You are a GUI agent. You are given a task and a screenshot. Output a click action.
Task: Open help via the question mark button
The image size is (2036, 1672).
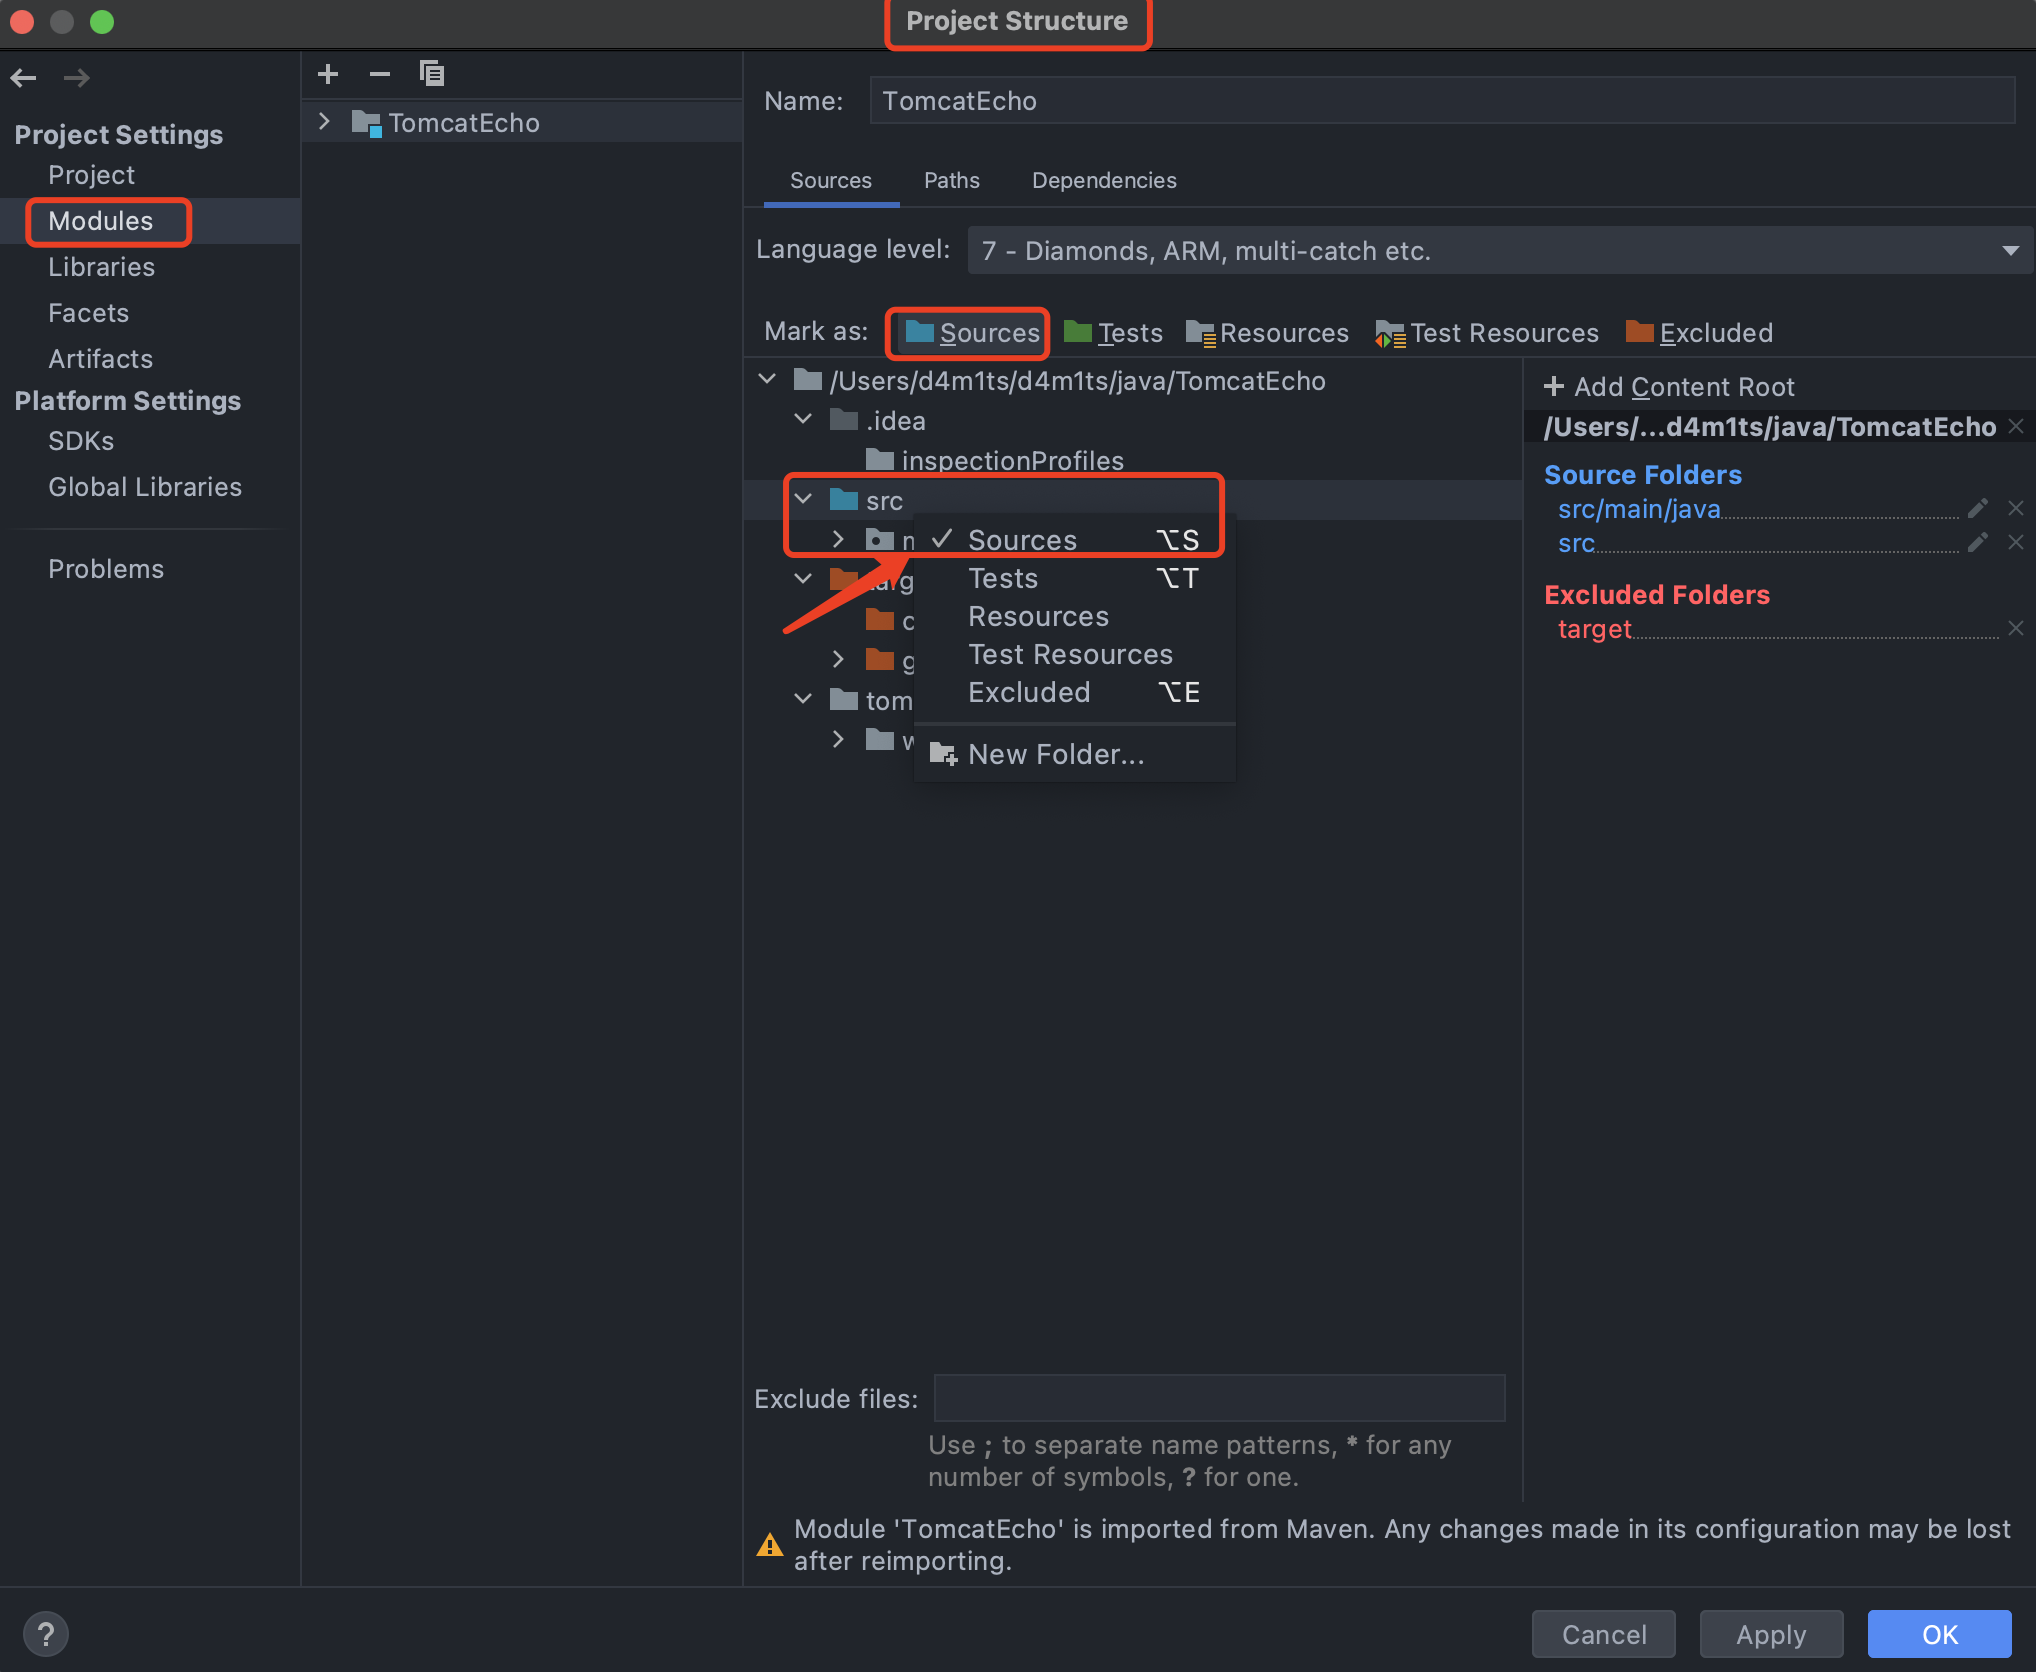(x=45, y=1635)
